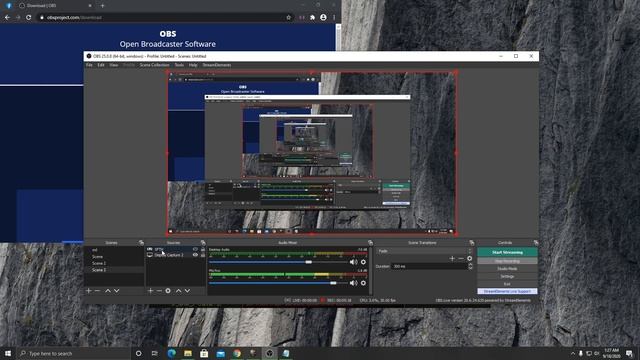Open File Explorer from the taskbar
Viewport: 640px width, 360px height.
point(188,353)
